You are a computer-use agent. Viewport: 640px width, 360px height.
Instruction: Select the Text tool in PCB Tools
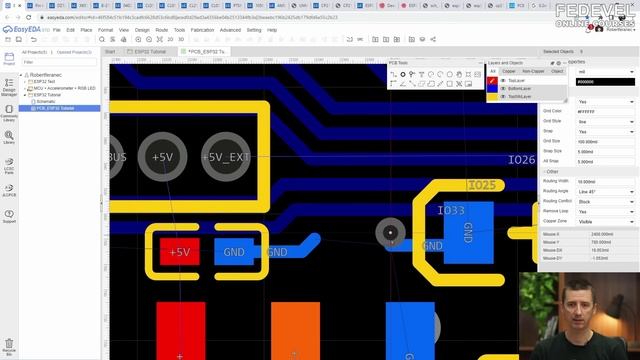421,74
